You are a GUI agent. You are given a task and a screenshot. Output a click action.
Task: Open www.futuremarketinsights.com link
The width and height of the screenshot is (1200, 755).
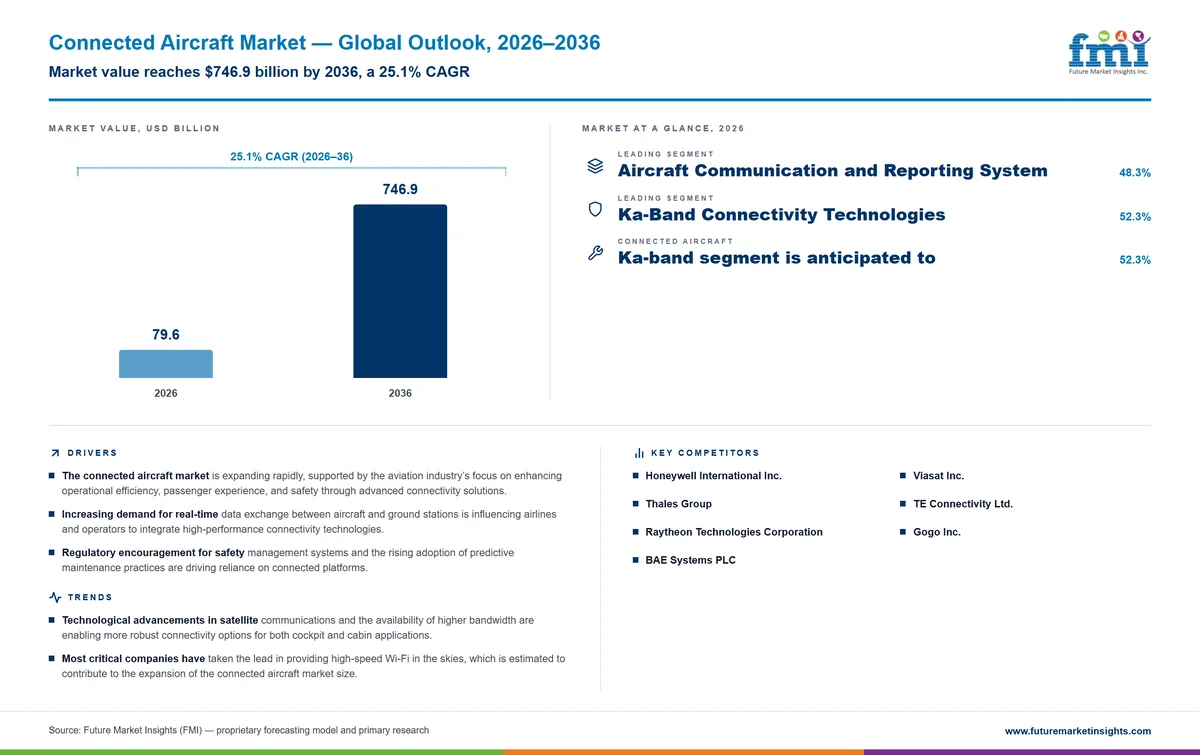1078,731
